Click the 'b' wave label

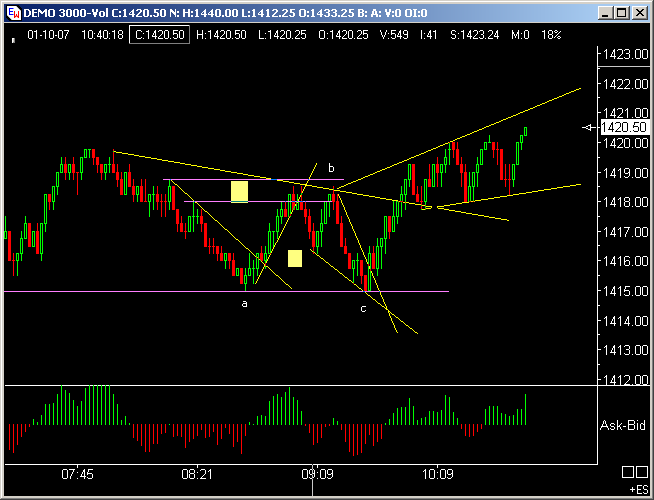331,168
